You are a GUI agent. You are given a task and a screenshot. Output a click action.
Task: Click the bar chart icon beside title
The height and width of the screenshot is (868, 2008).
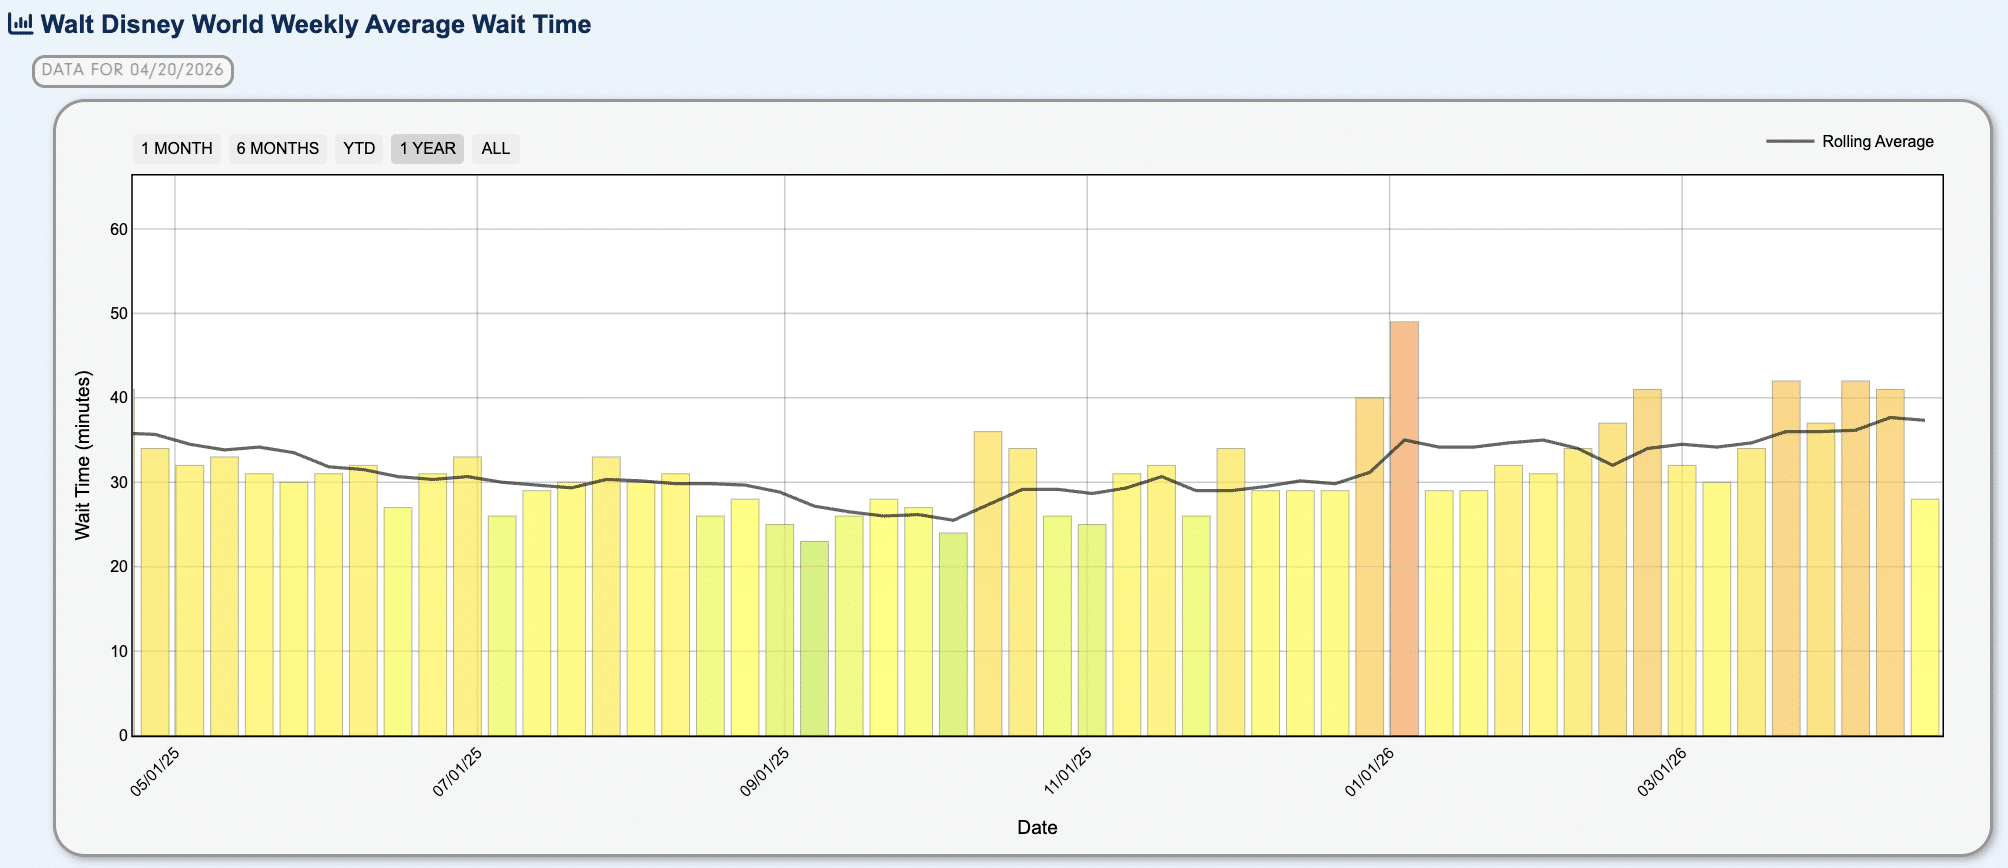tap(20, 24)
